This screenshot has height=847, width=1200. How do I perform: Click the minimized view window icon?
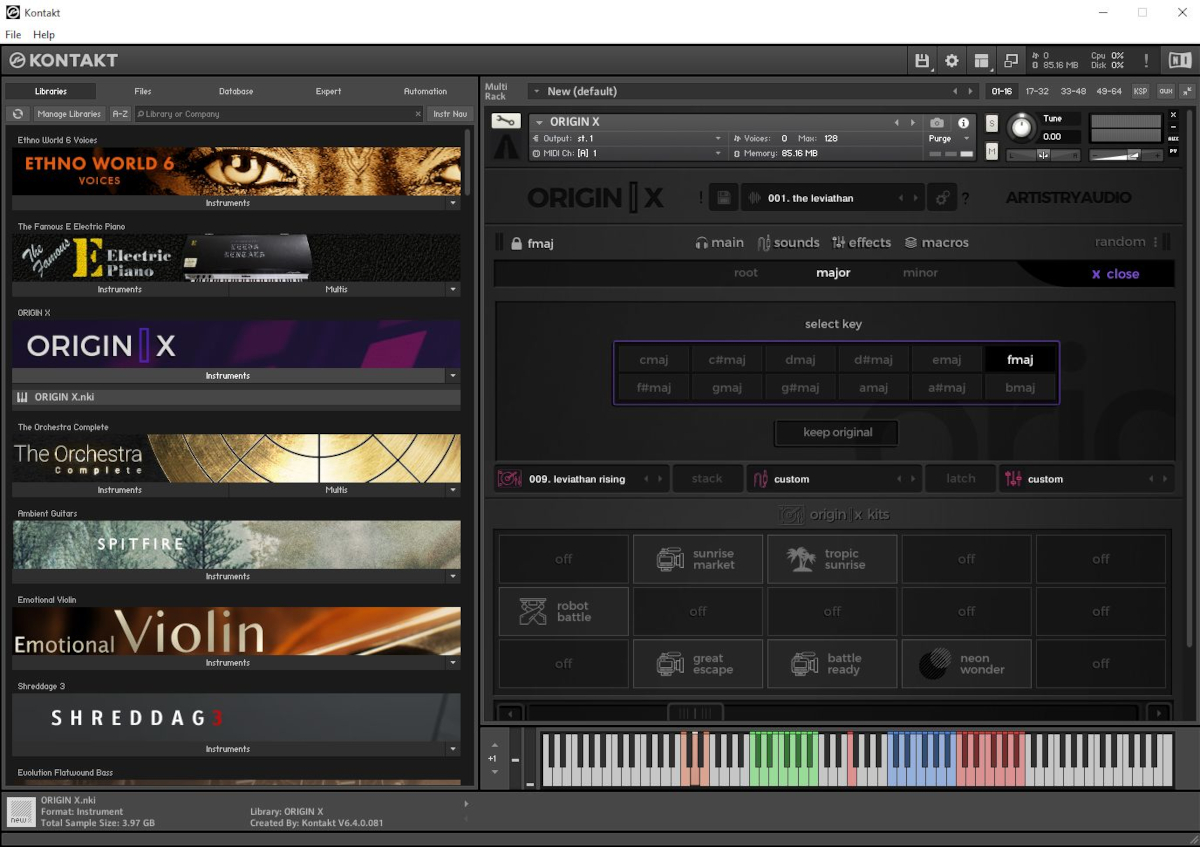coord(1011,61)
